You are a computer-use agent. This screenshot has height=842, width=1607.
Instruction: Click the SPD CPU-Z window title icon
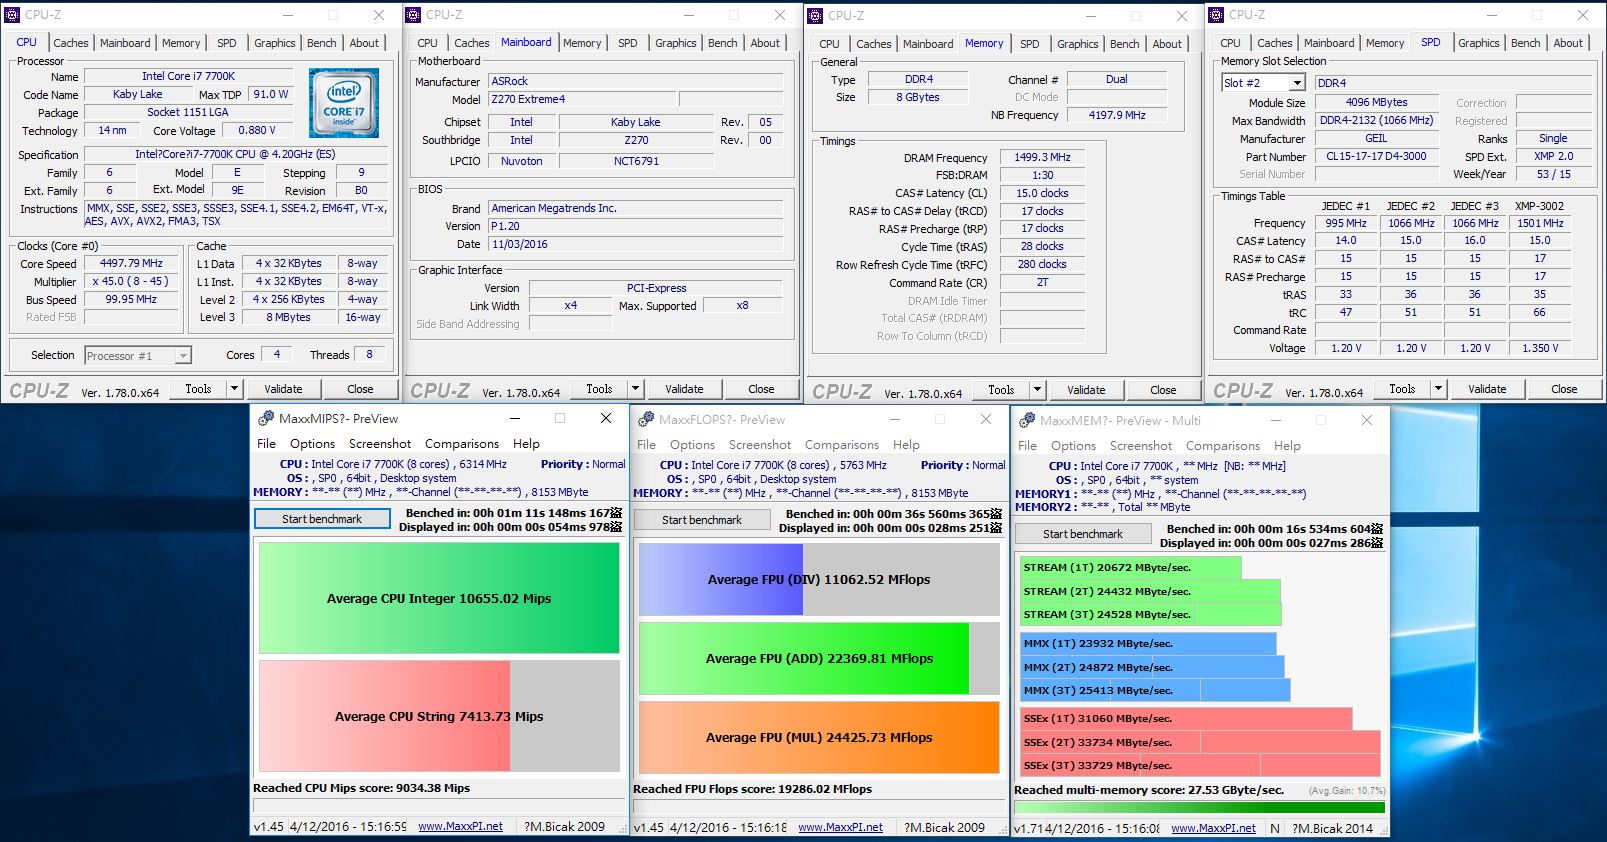point(1216,15)
